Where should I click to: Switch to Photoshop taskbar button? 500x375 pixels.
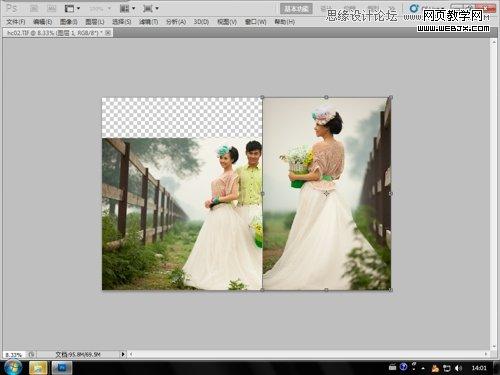[62, 368]
